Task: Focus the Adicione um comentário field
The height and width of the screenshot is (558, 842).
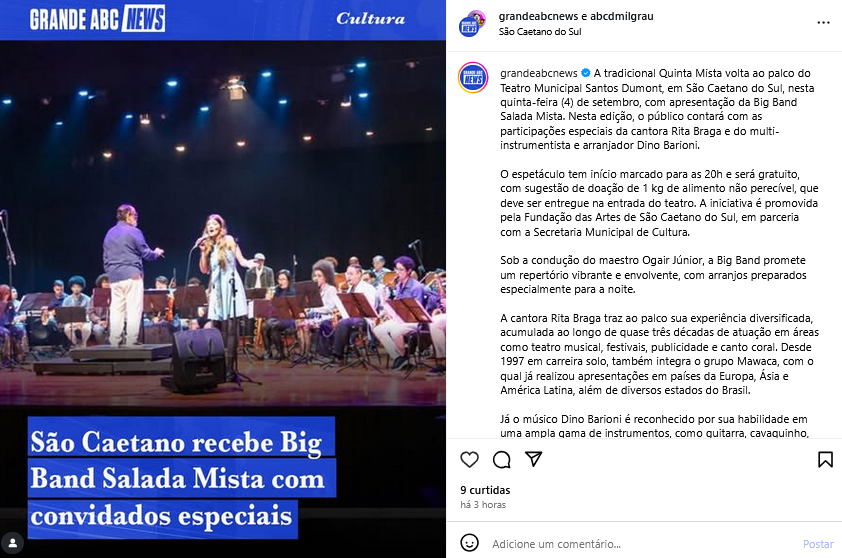Action: (x=643, y=544)
